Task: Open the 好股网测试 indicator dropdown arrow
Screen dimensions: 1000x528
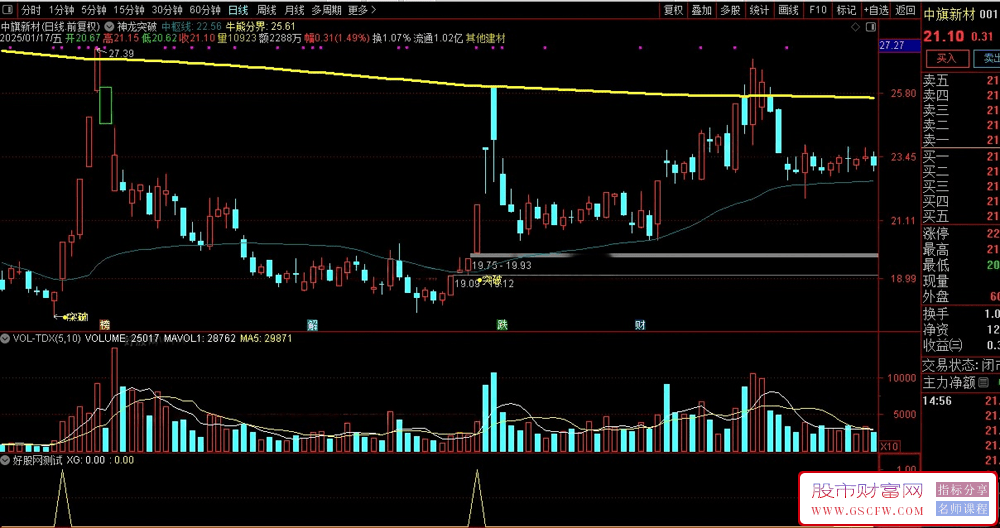Action: click(x=5, y=460)
